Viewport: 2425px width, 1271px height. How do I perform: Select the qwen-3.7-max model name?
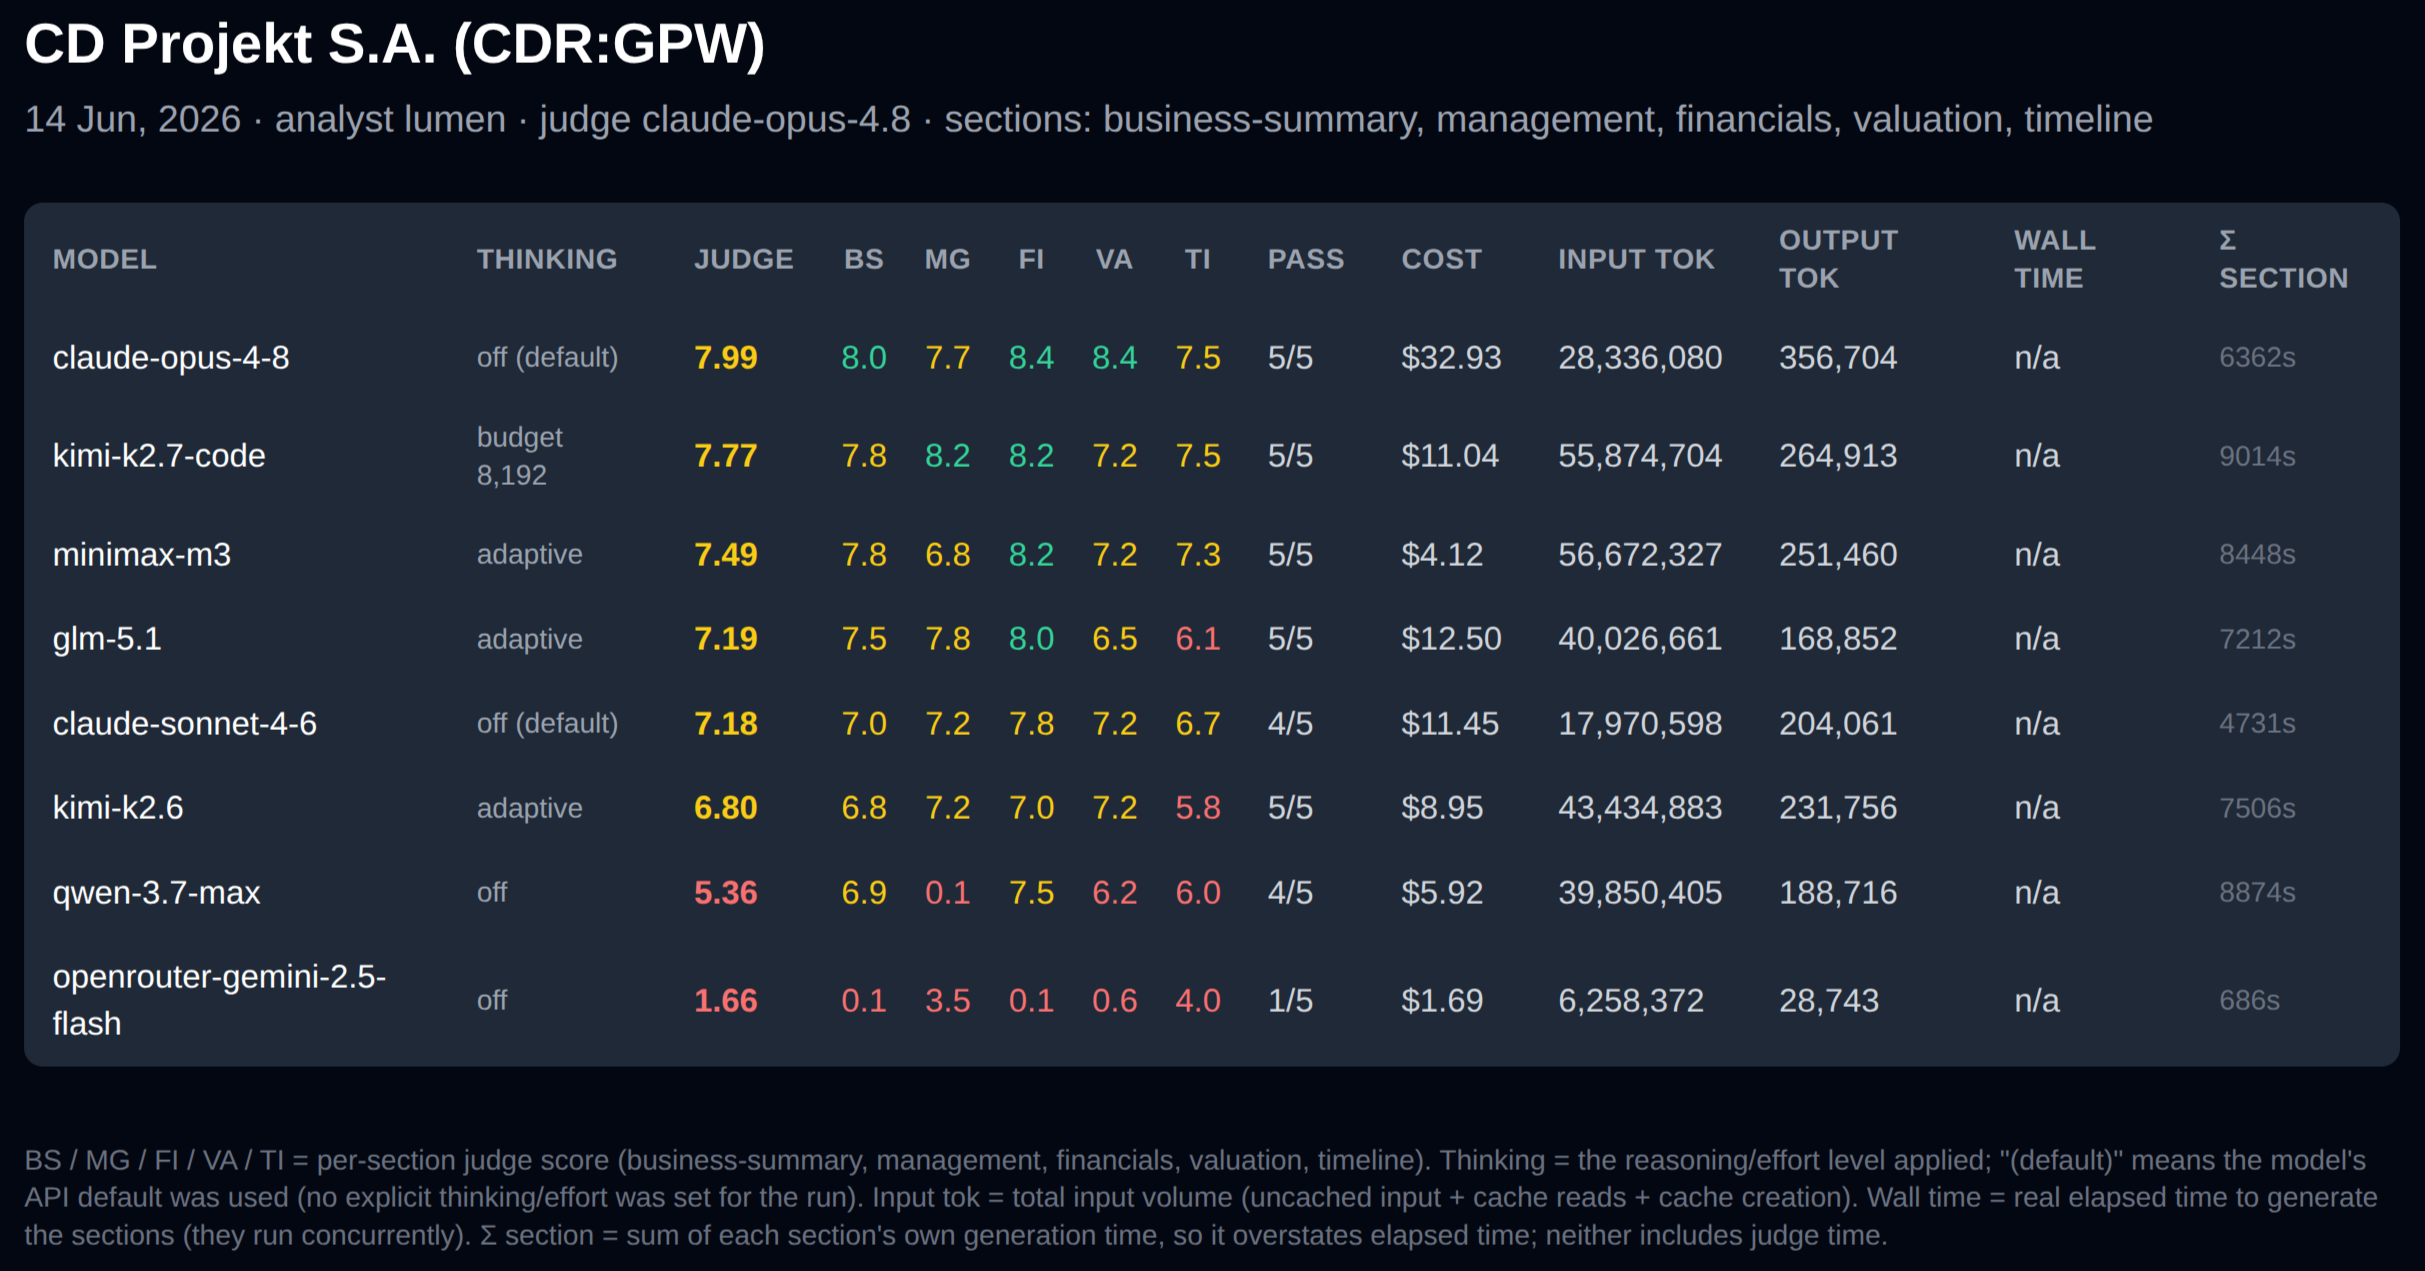tap(156, 892)
